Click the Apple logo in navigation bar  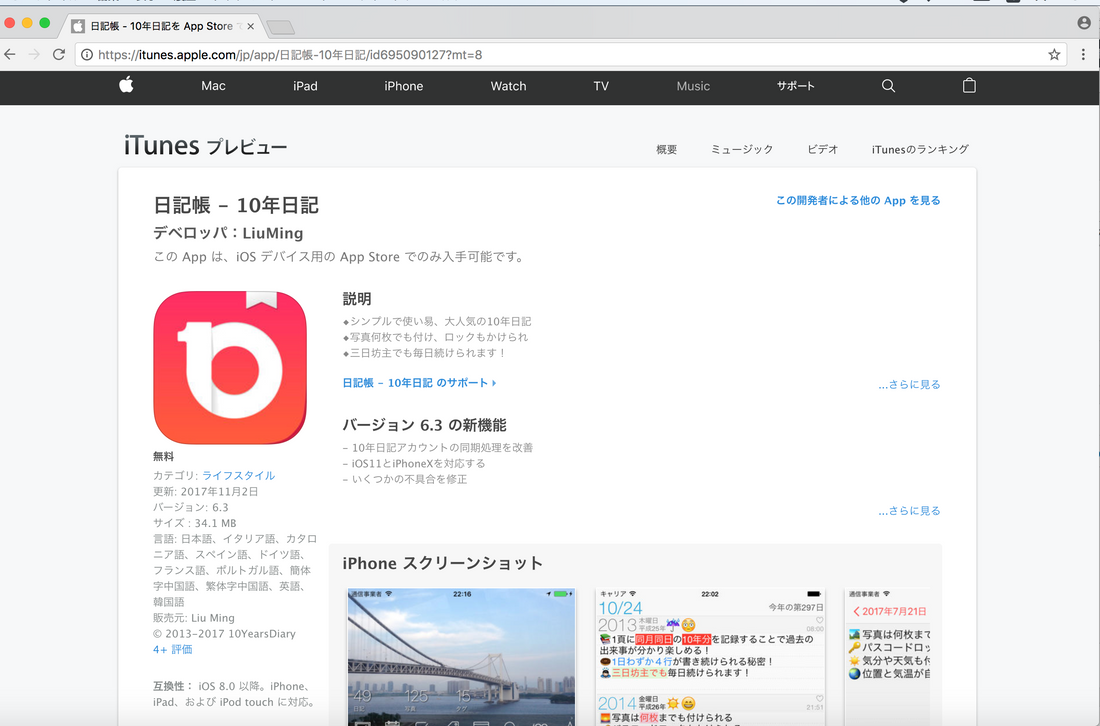126,85
